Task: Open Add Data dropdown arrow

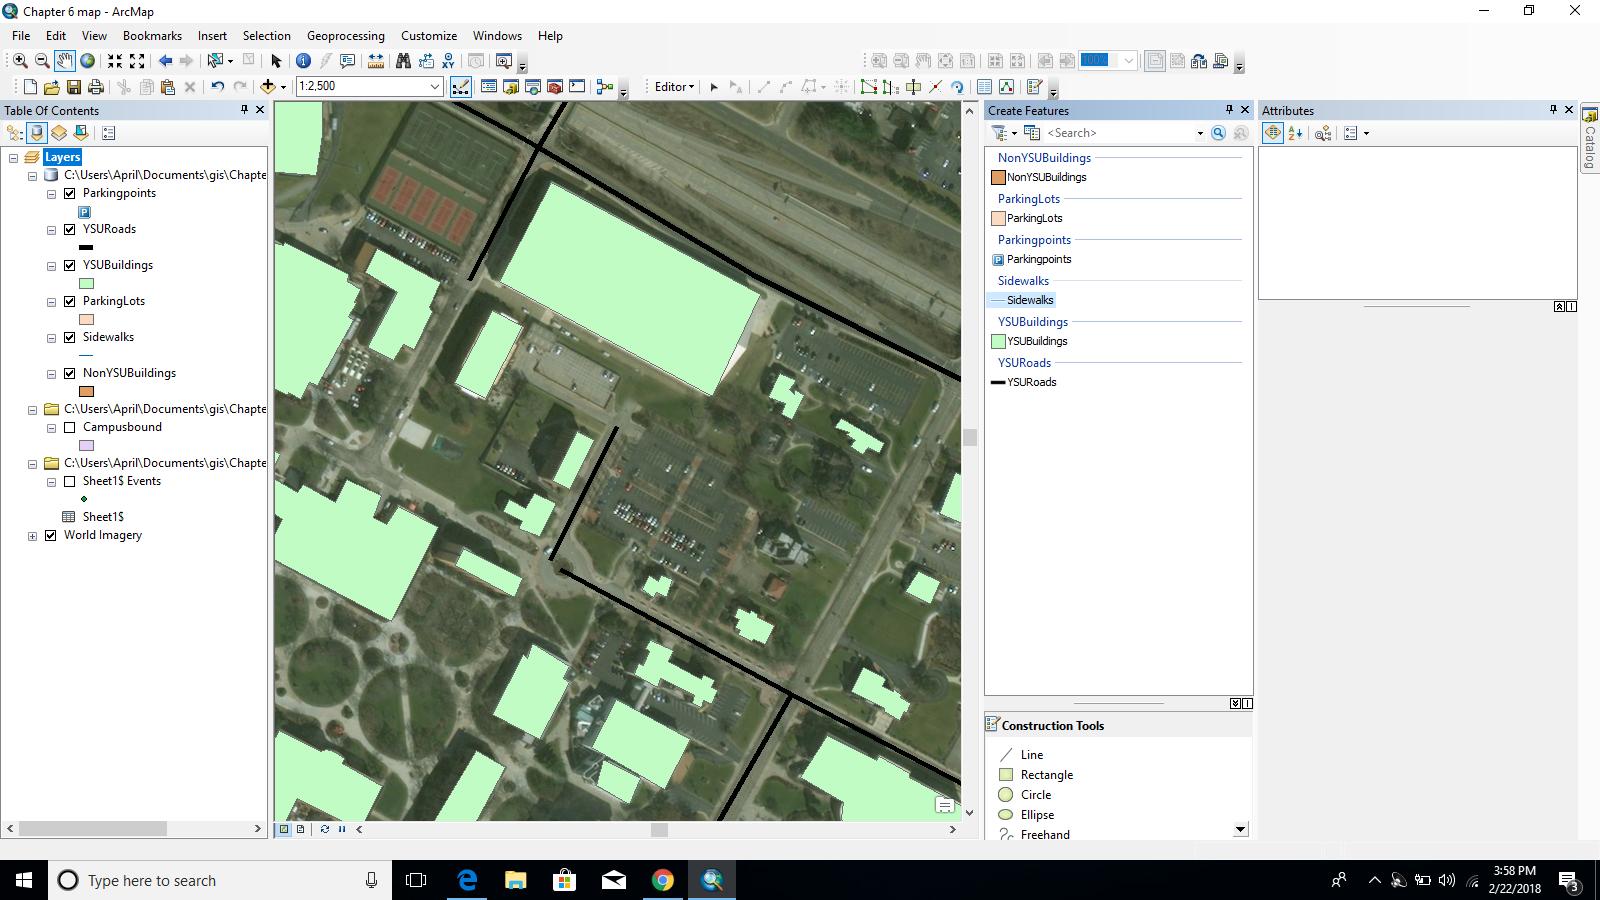Action: [x=283, y=87]
